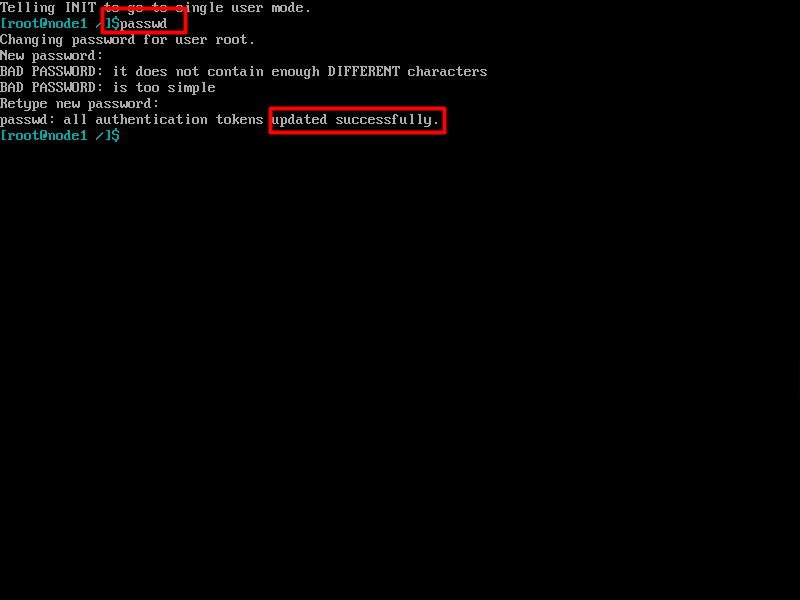Click the word 'simple' in second warning

191,88
